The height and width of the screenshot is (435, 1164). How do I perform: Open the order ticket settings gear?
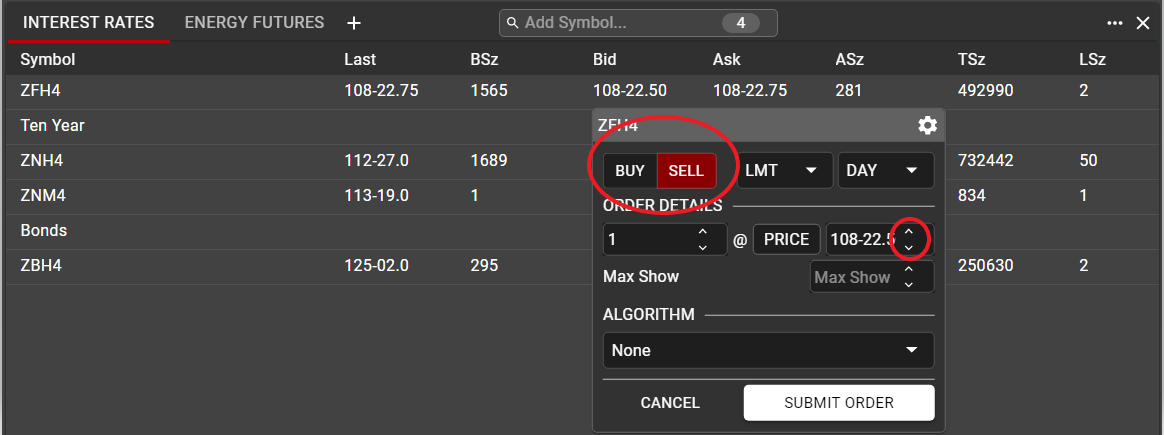tap(927, 125)
